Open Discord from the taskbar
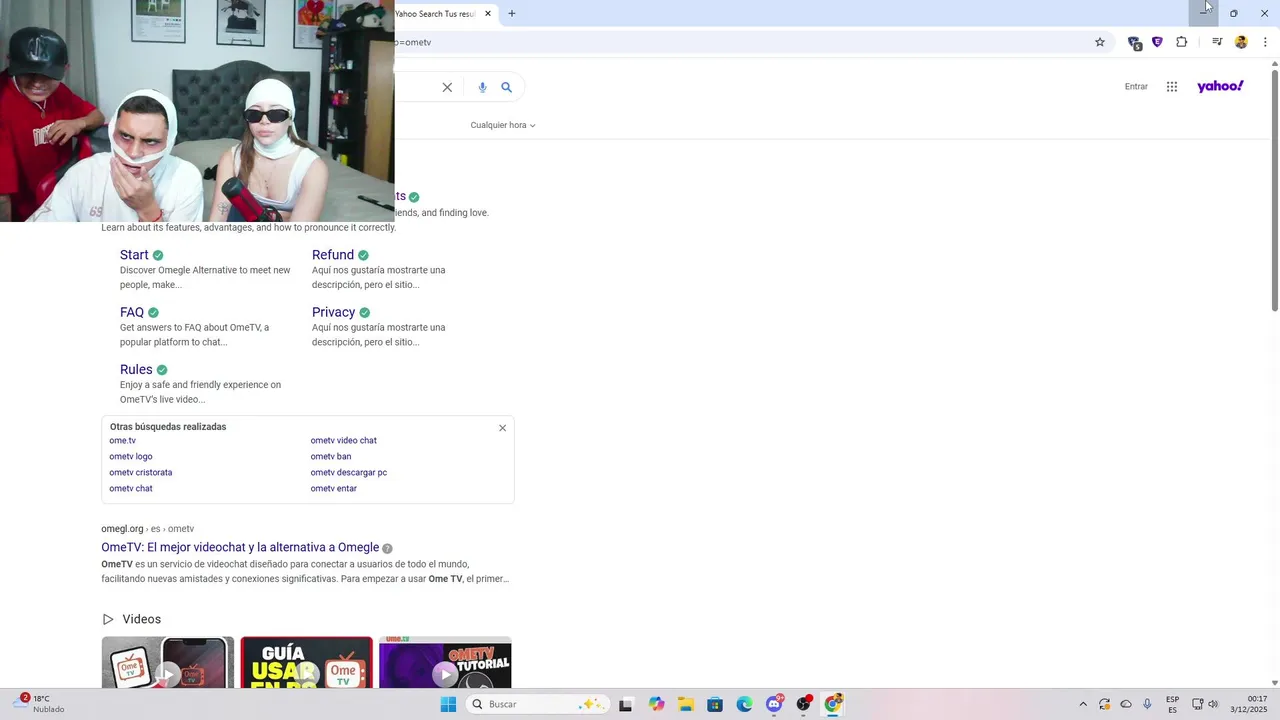The image size is (1280, 720). tap(774, 704)
